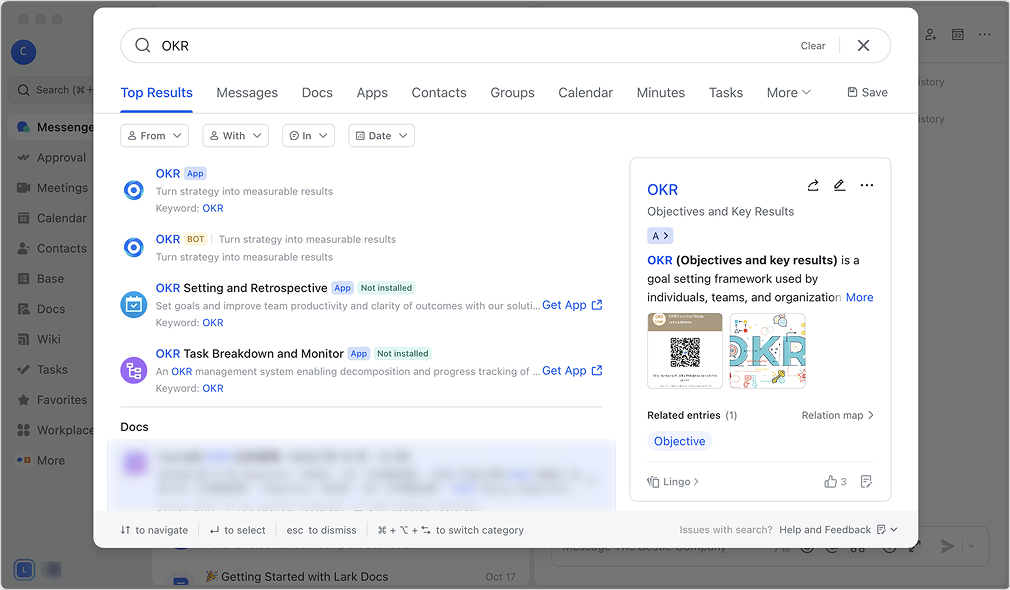Click Clear to empty the search field
The image size is (1010, 590).
[812, 46]
